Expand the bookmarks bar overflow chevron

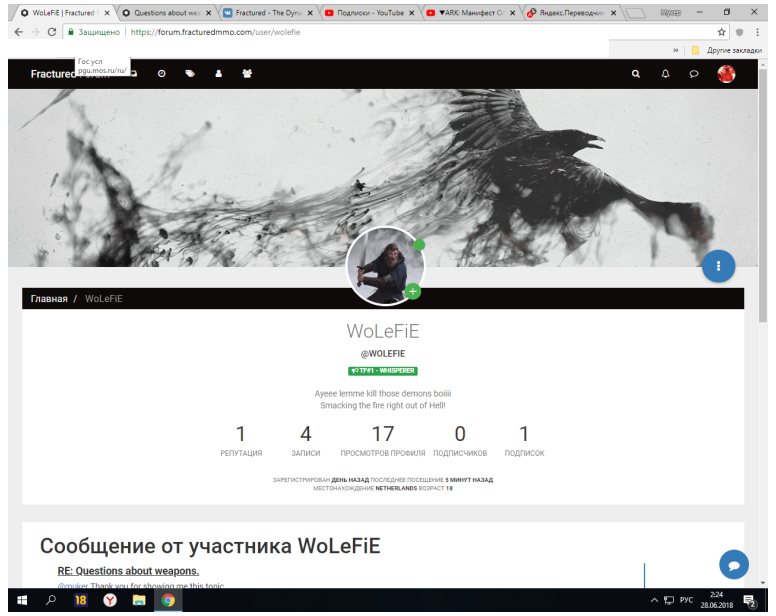676,50
